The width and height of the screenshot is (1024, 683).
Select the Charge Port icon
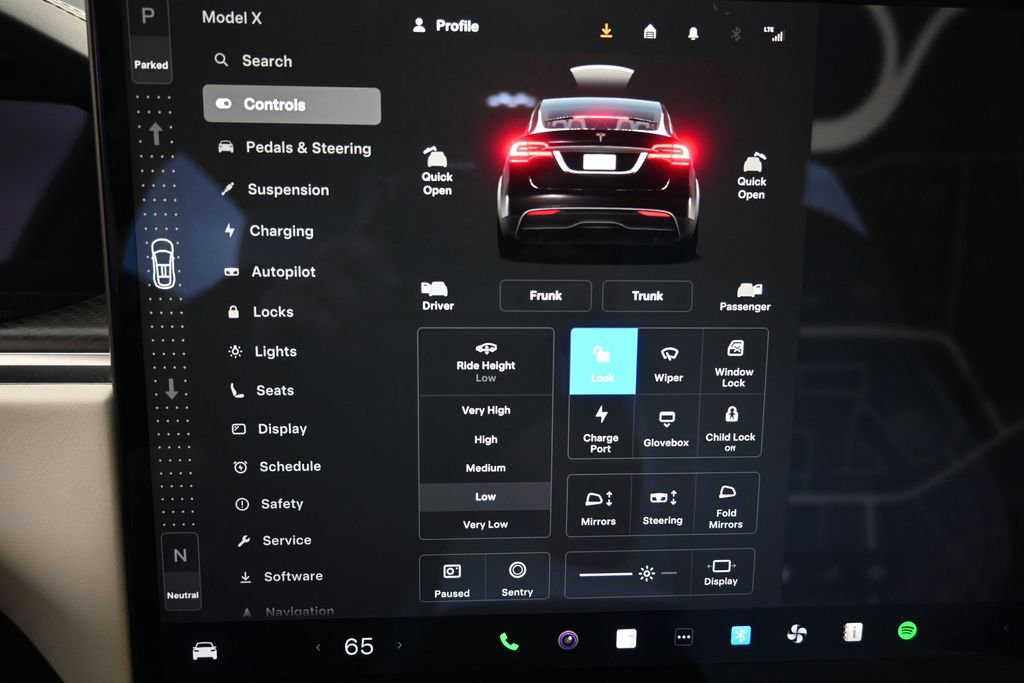(599, 426)
